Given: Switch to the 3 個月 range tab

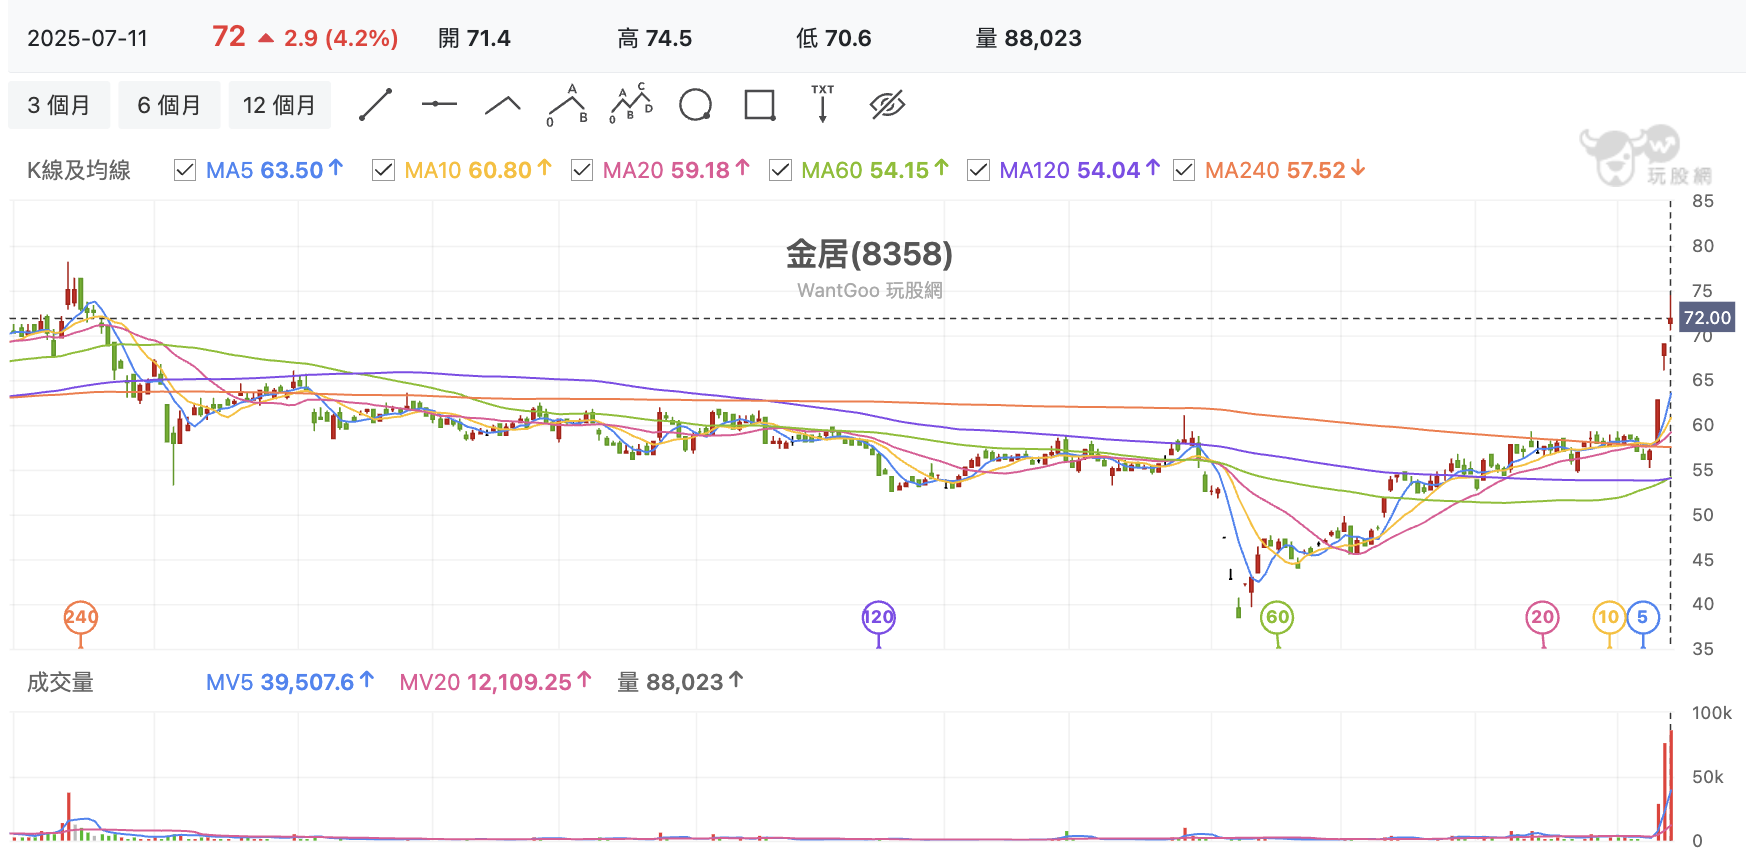Looking at the screenshot, I should point(59,105).
